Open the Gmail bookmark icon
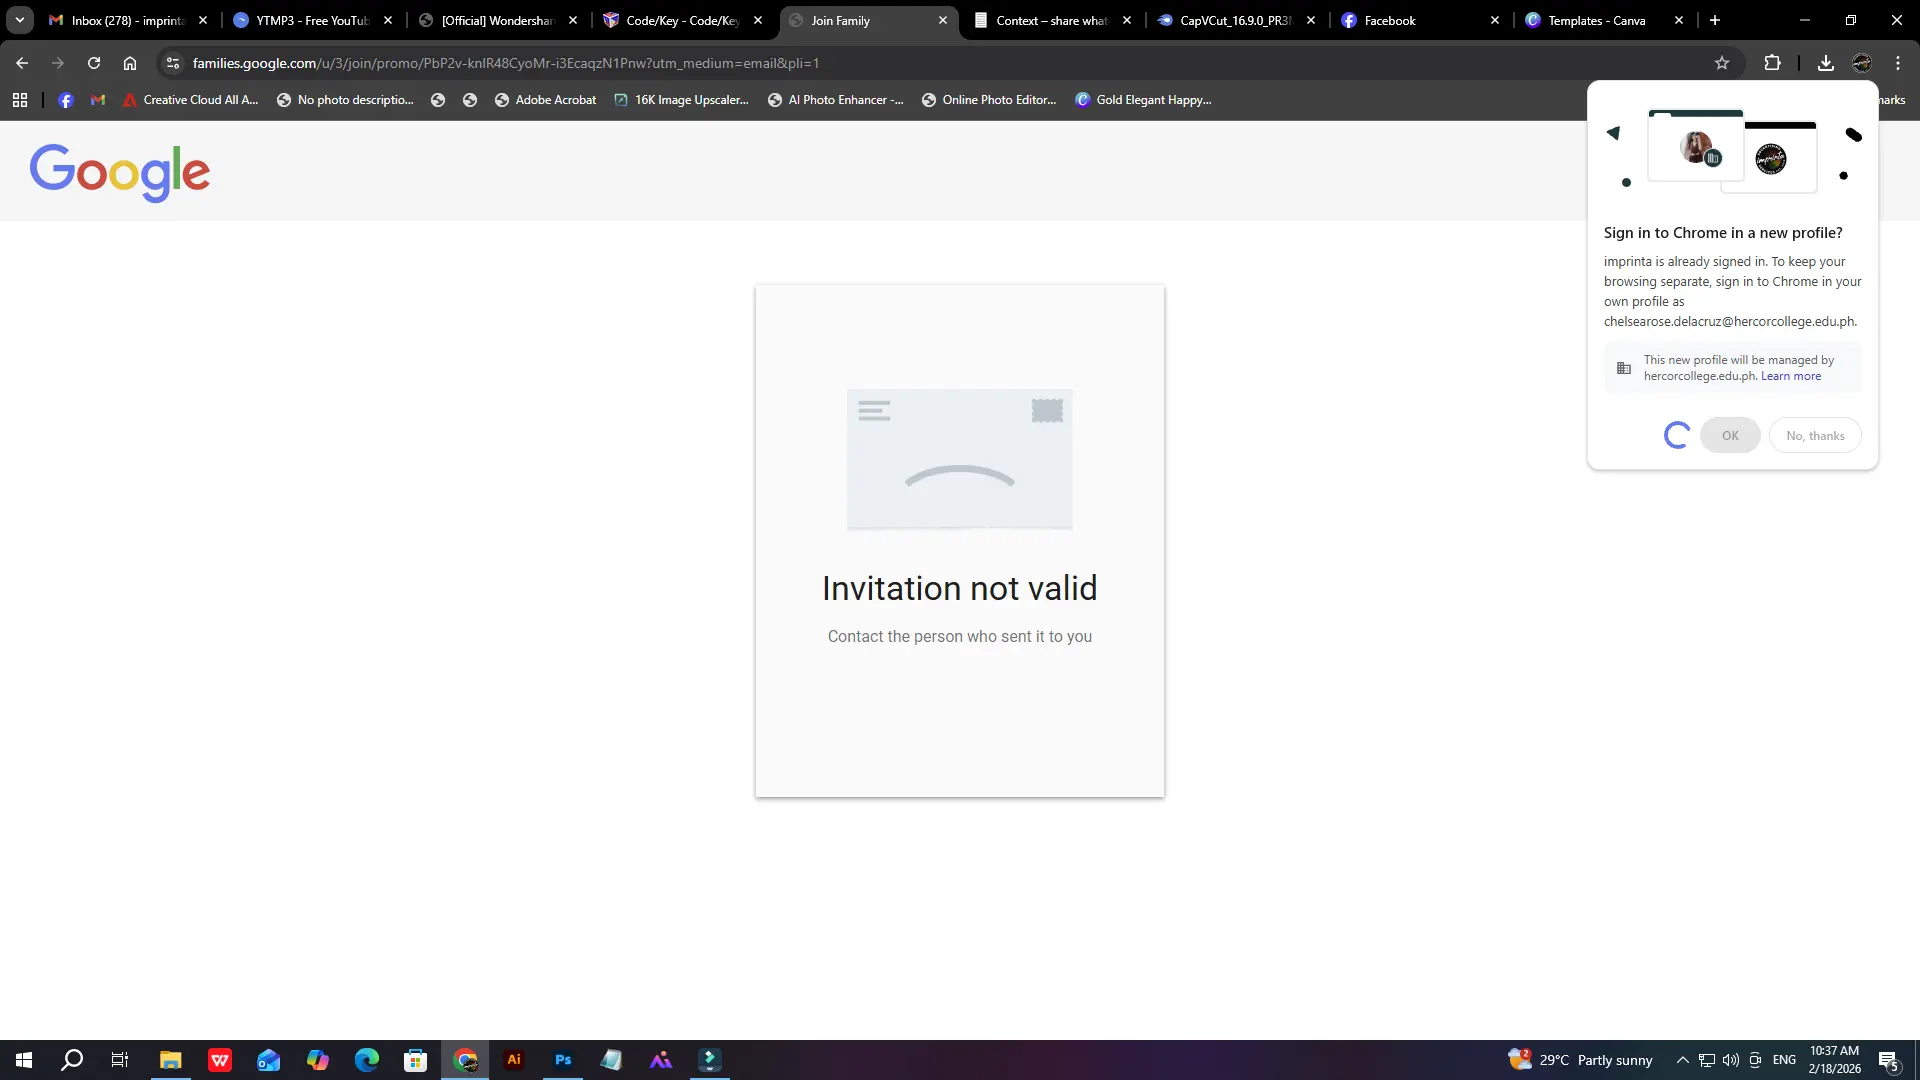The width and height of the screenshot is (1920, 1080). [x=98, y=100]
